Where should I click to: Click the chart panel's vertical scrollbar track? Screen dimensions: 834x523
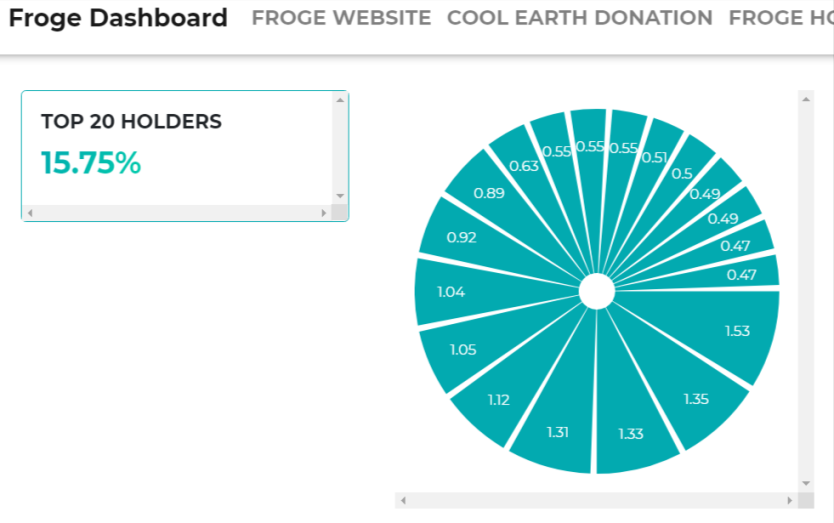(x=806, y=290)
